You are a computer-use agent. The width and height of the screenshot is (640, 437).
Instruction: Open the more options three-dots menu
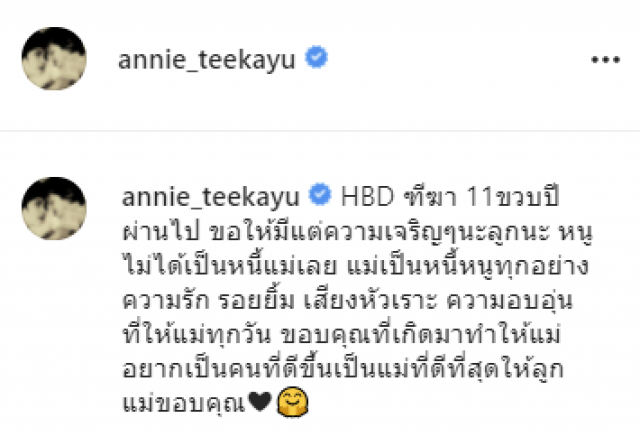(x=606, y=60)
